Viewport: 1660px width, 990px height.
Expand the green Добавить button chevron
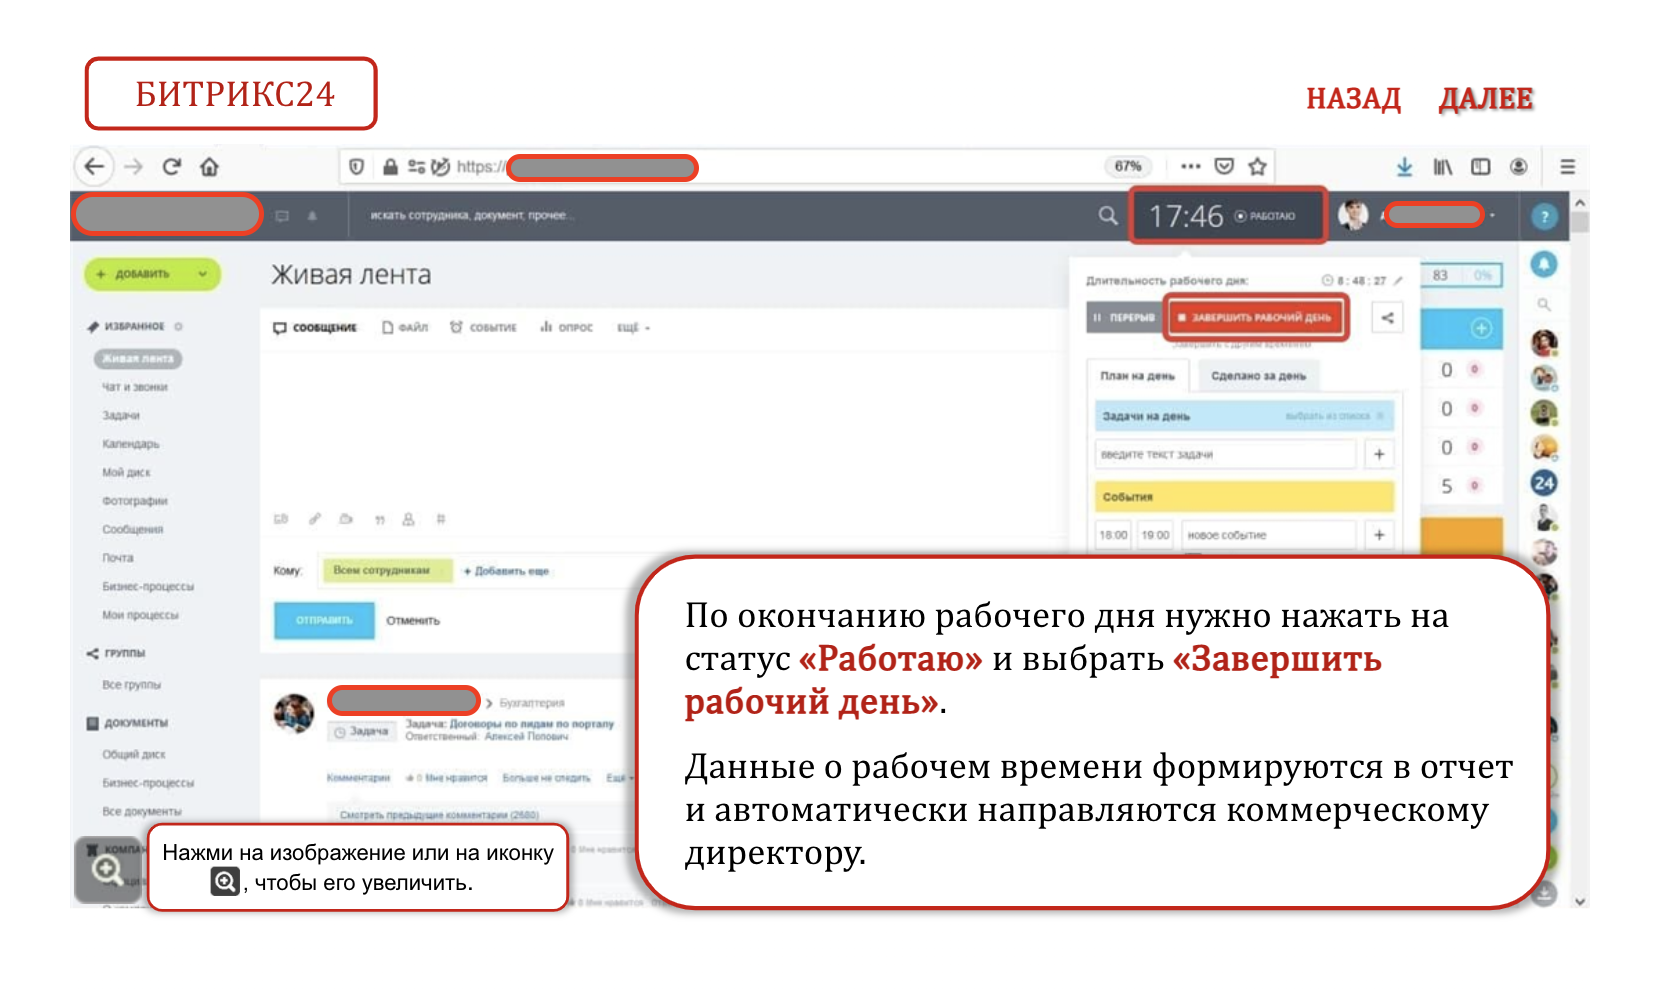click(x=203, y=274)
